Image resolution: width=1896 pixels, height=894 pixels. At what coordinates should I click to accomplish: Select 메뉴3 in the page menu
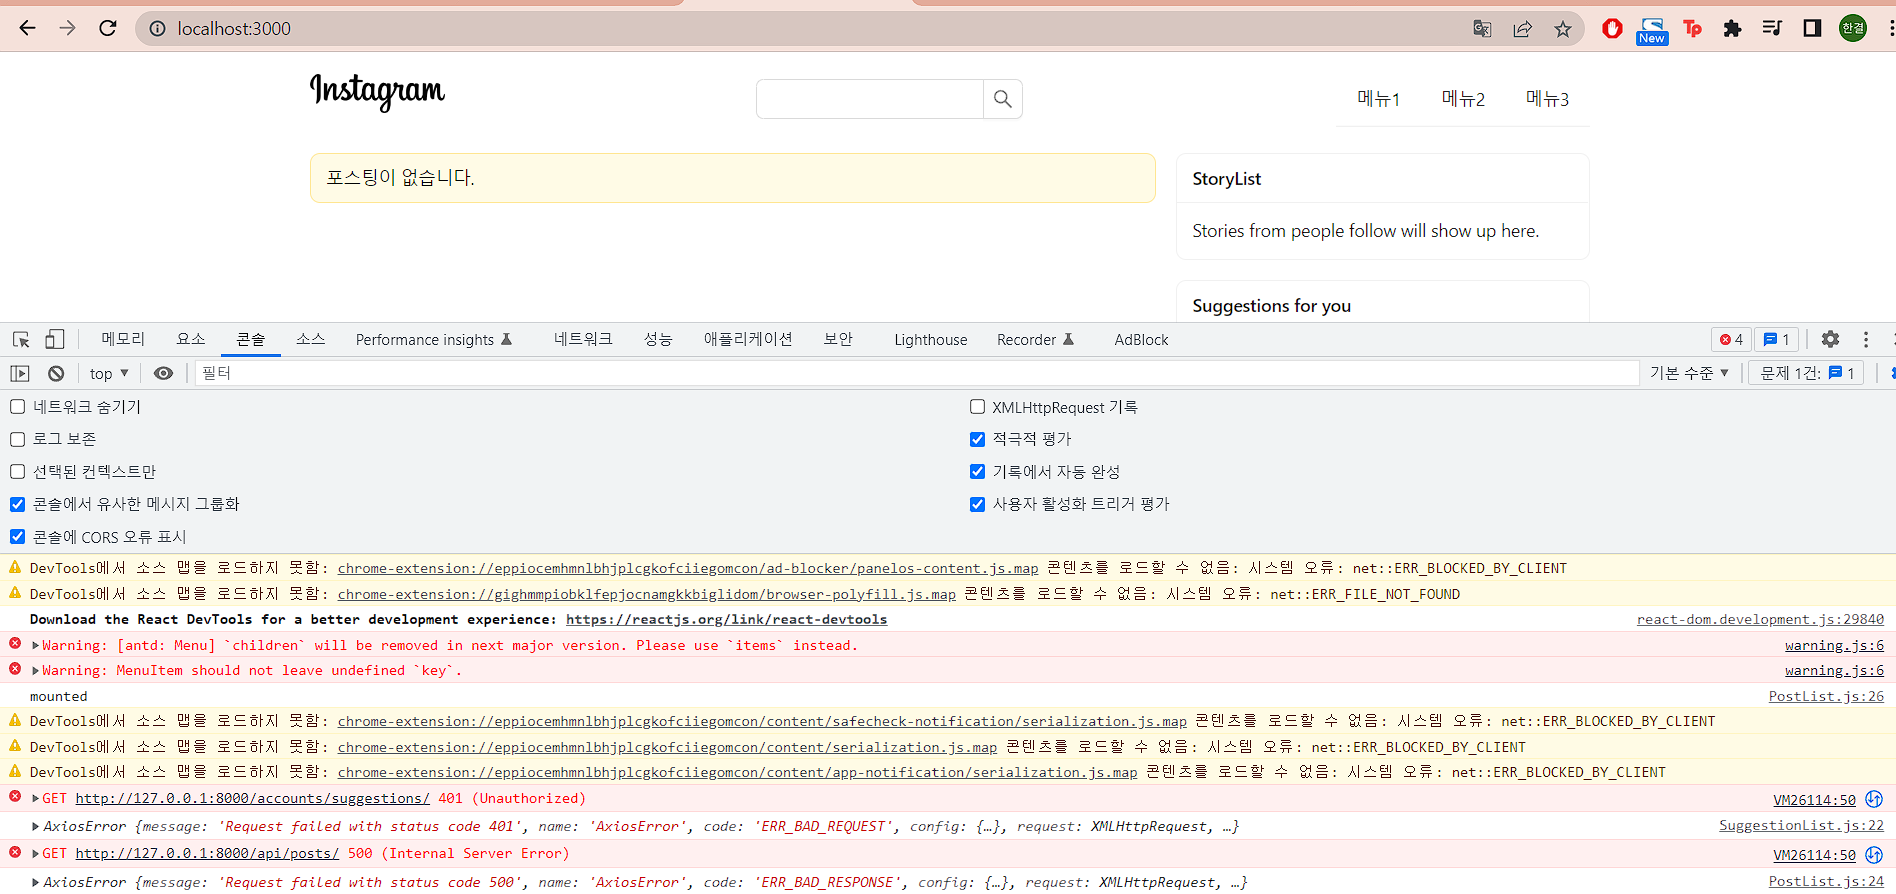point(1547,99)
